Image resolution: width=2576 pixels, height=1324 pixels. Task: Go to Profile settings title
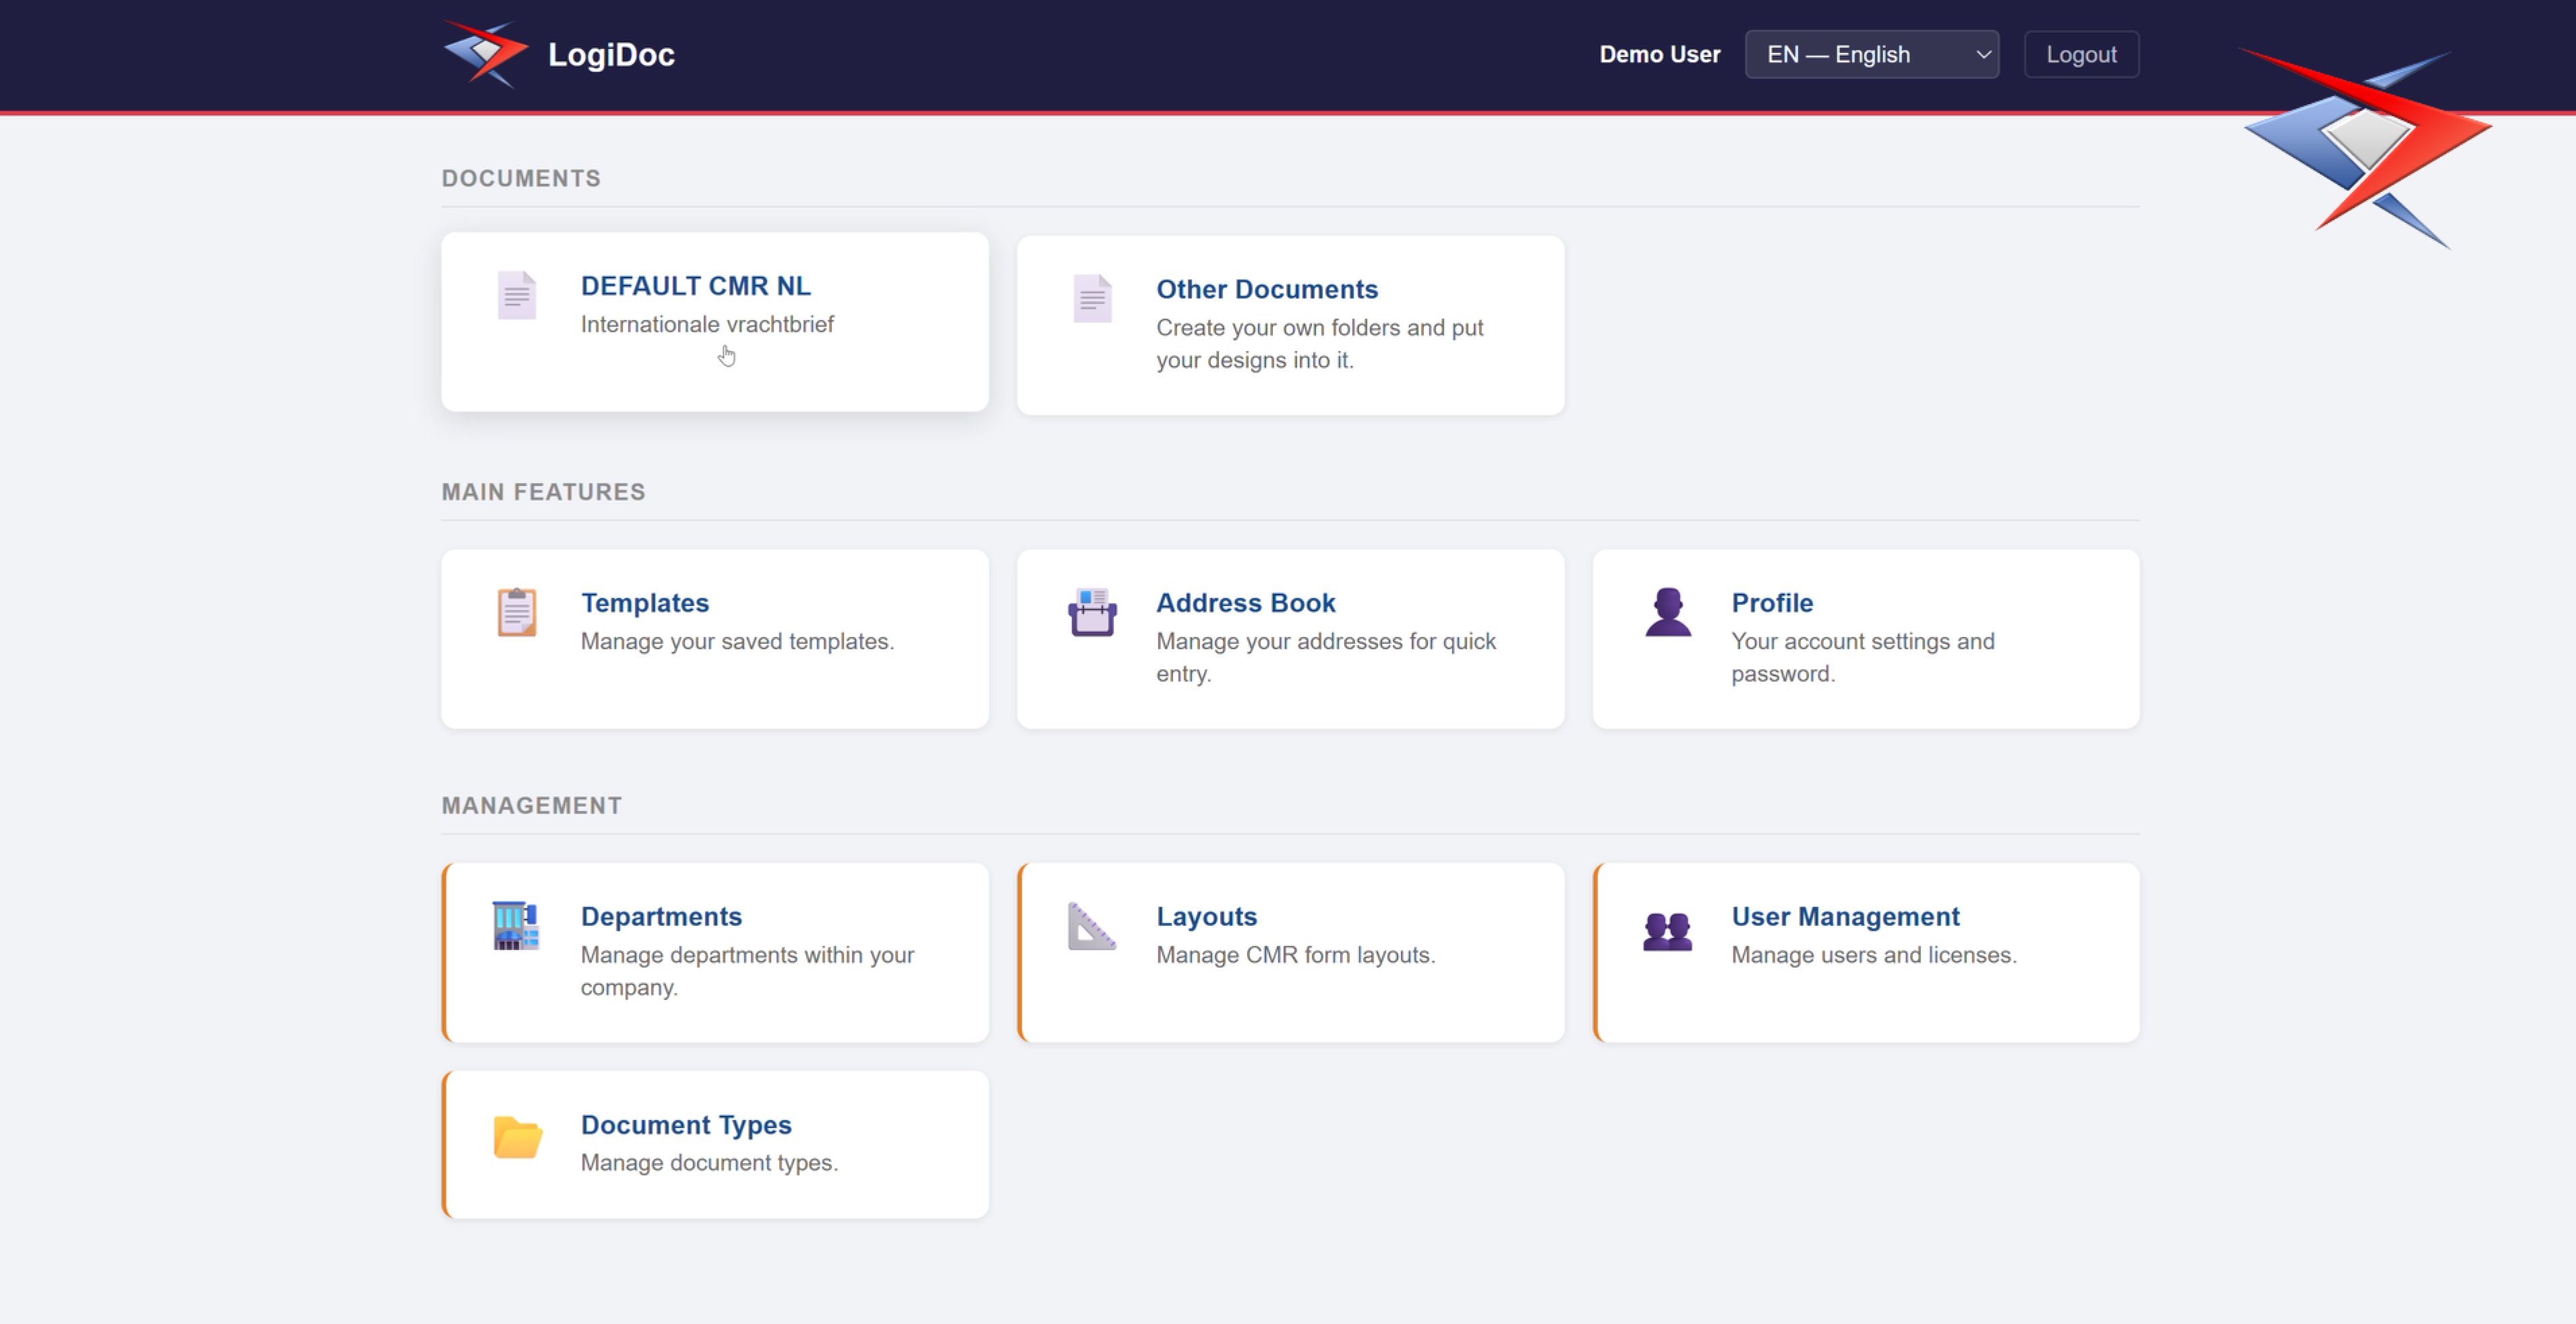1771,603
